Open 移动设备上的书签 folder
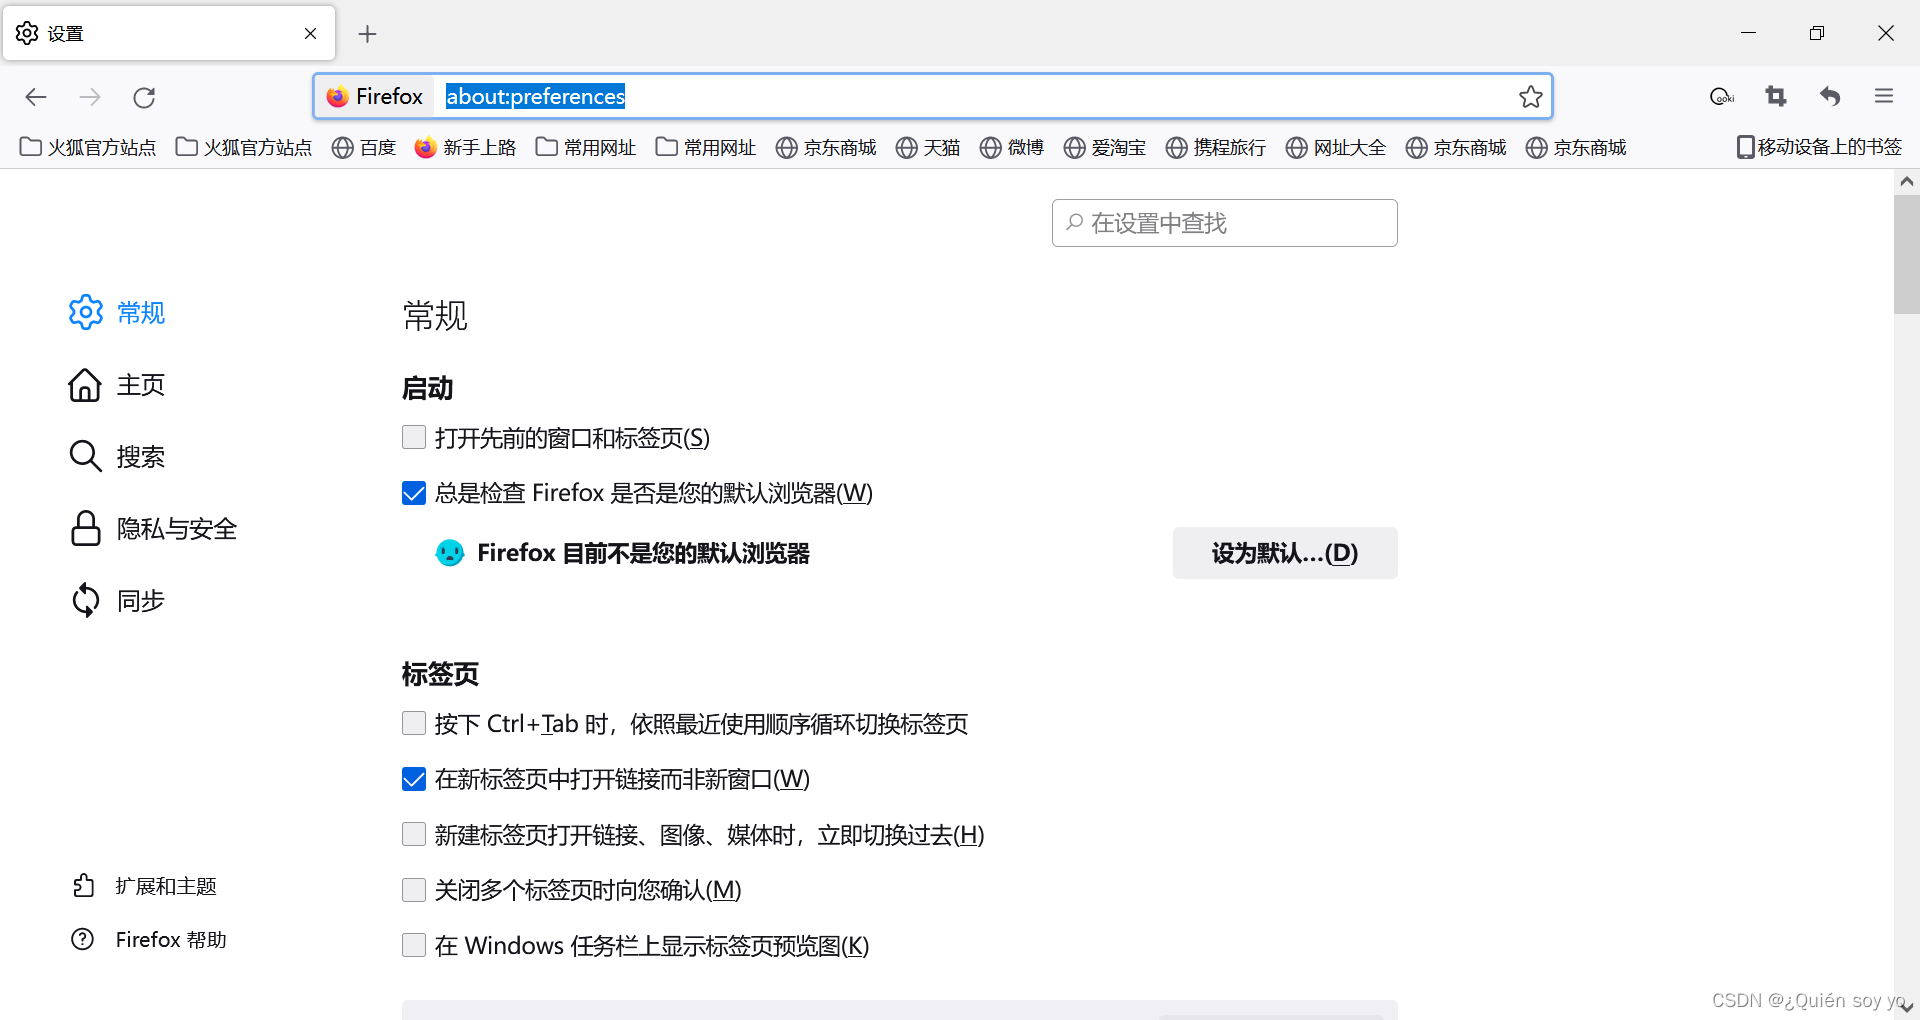Screen dimensions: 1920x1020 click(x=1819, y=147)
